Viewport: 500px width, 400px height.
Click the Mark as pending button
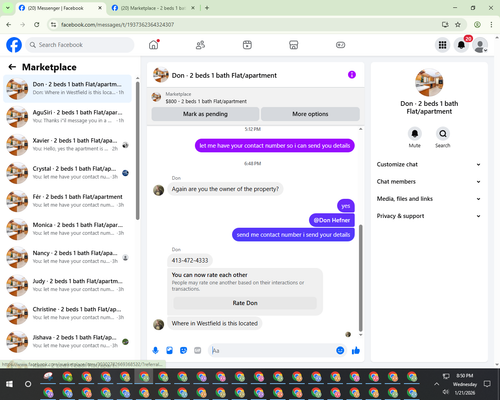point(205,114)
